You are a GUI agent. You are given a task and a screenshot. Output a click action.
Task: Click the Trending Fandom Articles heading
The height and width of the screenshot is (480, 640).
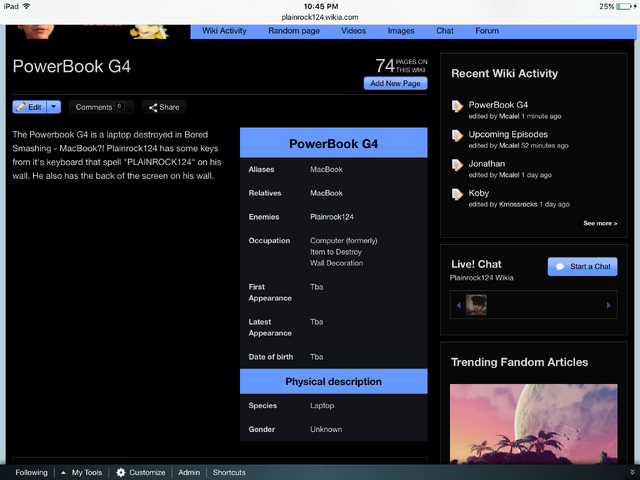tap(519, 362)
